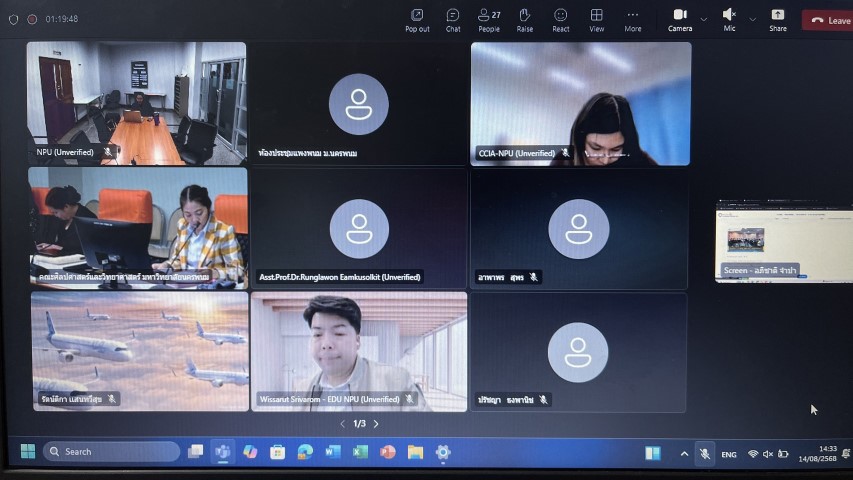The width and height of the screenshot is (853, 480).
Task: Open the Word app in the taskbar
Action: [333, 452]
